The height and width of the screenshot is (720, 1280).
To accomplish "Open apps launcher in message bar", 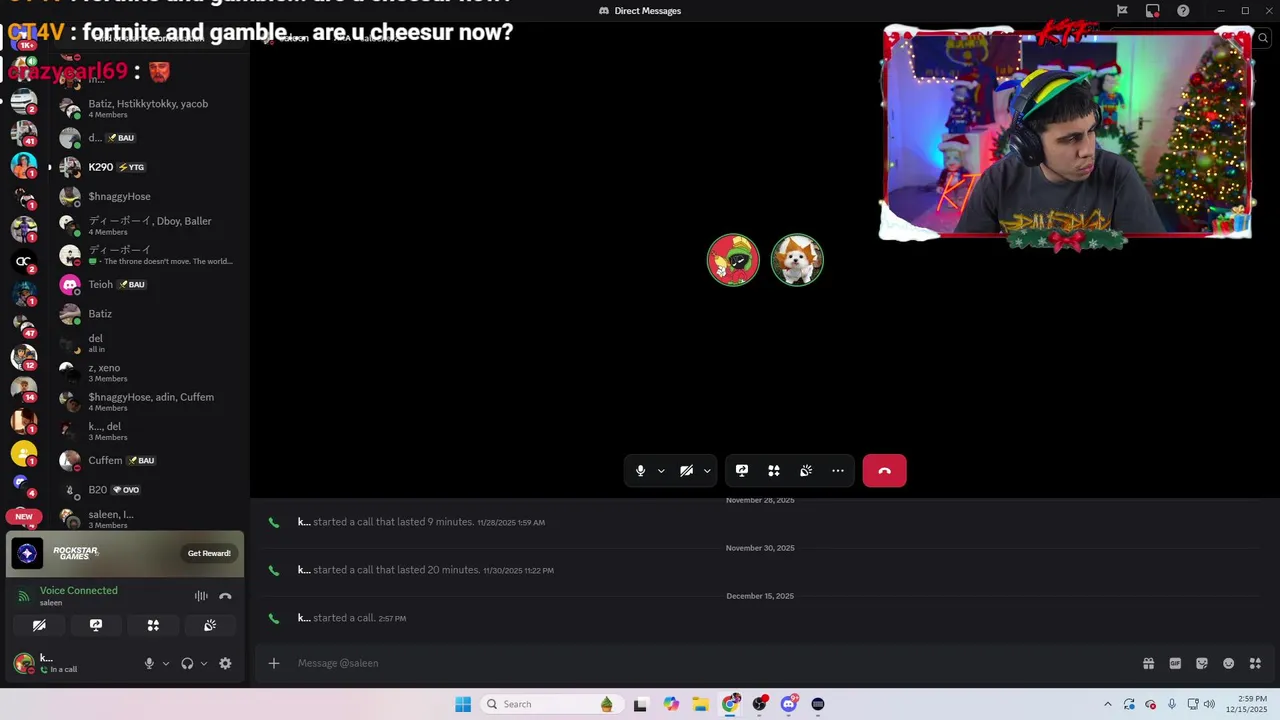I will click(1255, 663).
